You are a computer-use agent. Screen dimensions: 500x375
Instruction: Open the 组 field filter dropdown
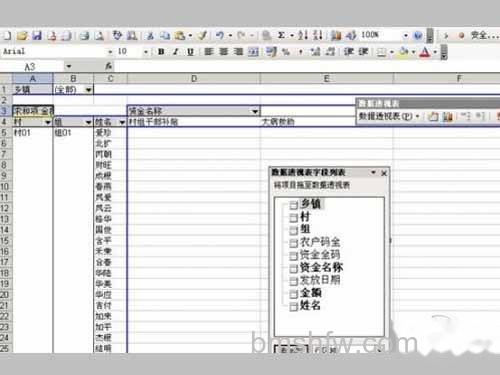(x=88, y=122)
